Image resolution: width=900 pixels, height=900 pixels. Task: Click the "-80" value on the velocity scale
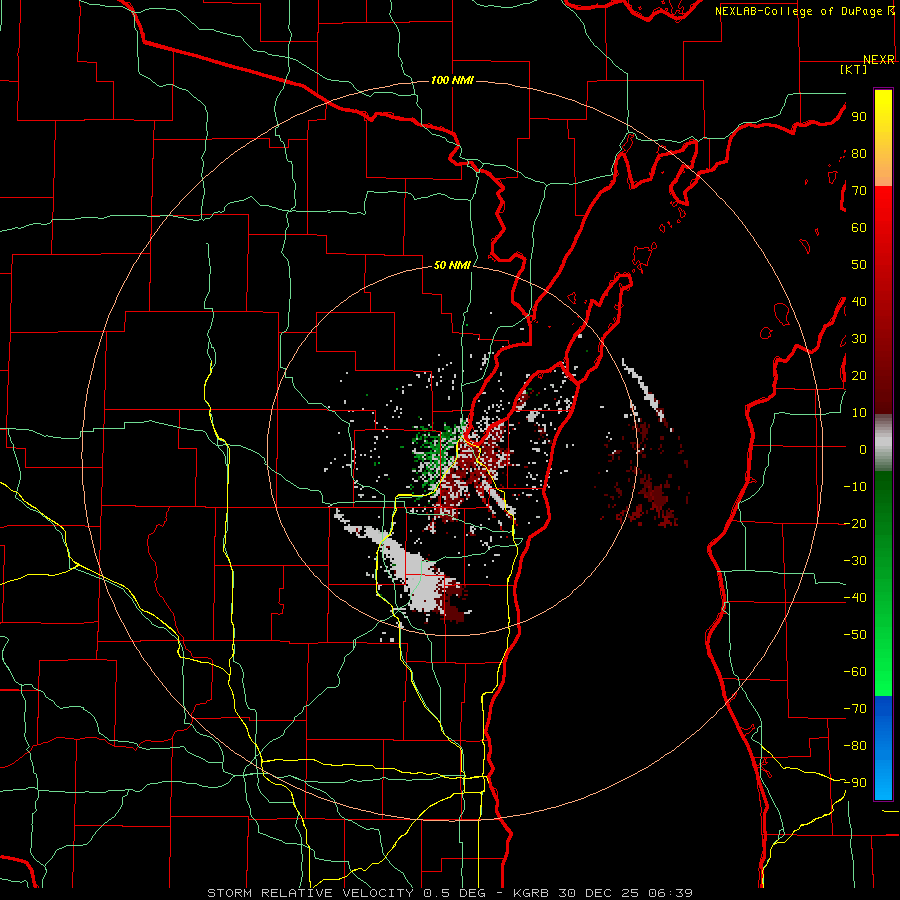click(855, 746)
